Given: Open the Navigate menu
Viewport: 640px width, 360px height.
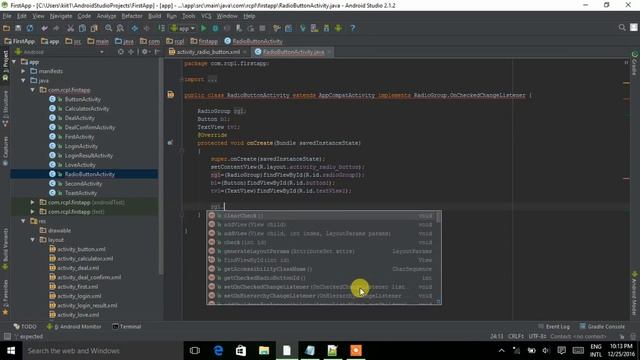Looking at the screenshot, I should point(61,16).
